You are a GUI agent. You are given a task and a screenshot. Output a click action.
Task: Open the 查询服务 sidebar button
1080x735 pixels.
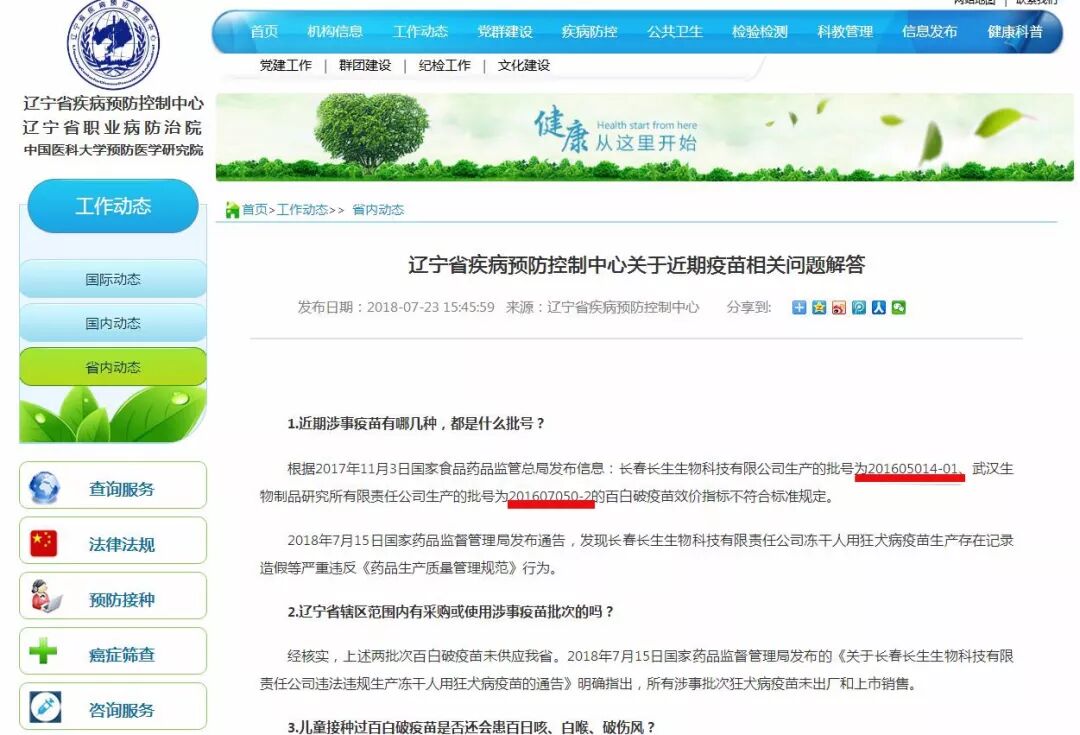pos(113,486)
